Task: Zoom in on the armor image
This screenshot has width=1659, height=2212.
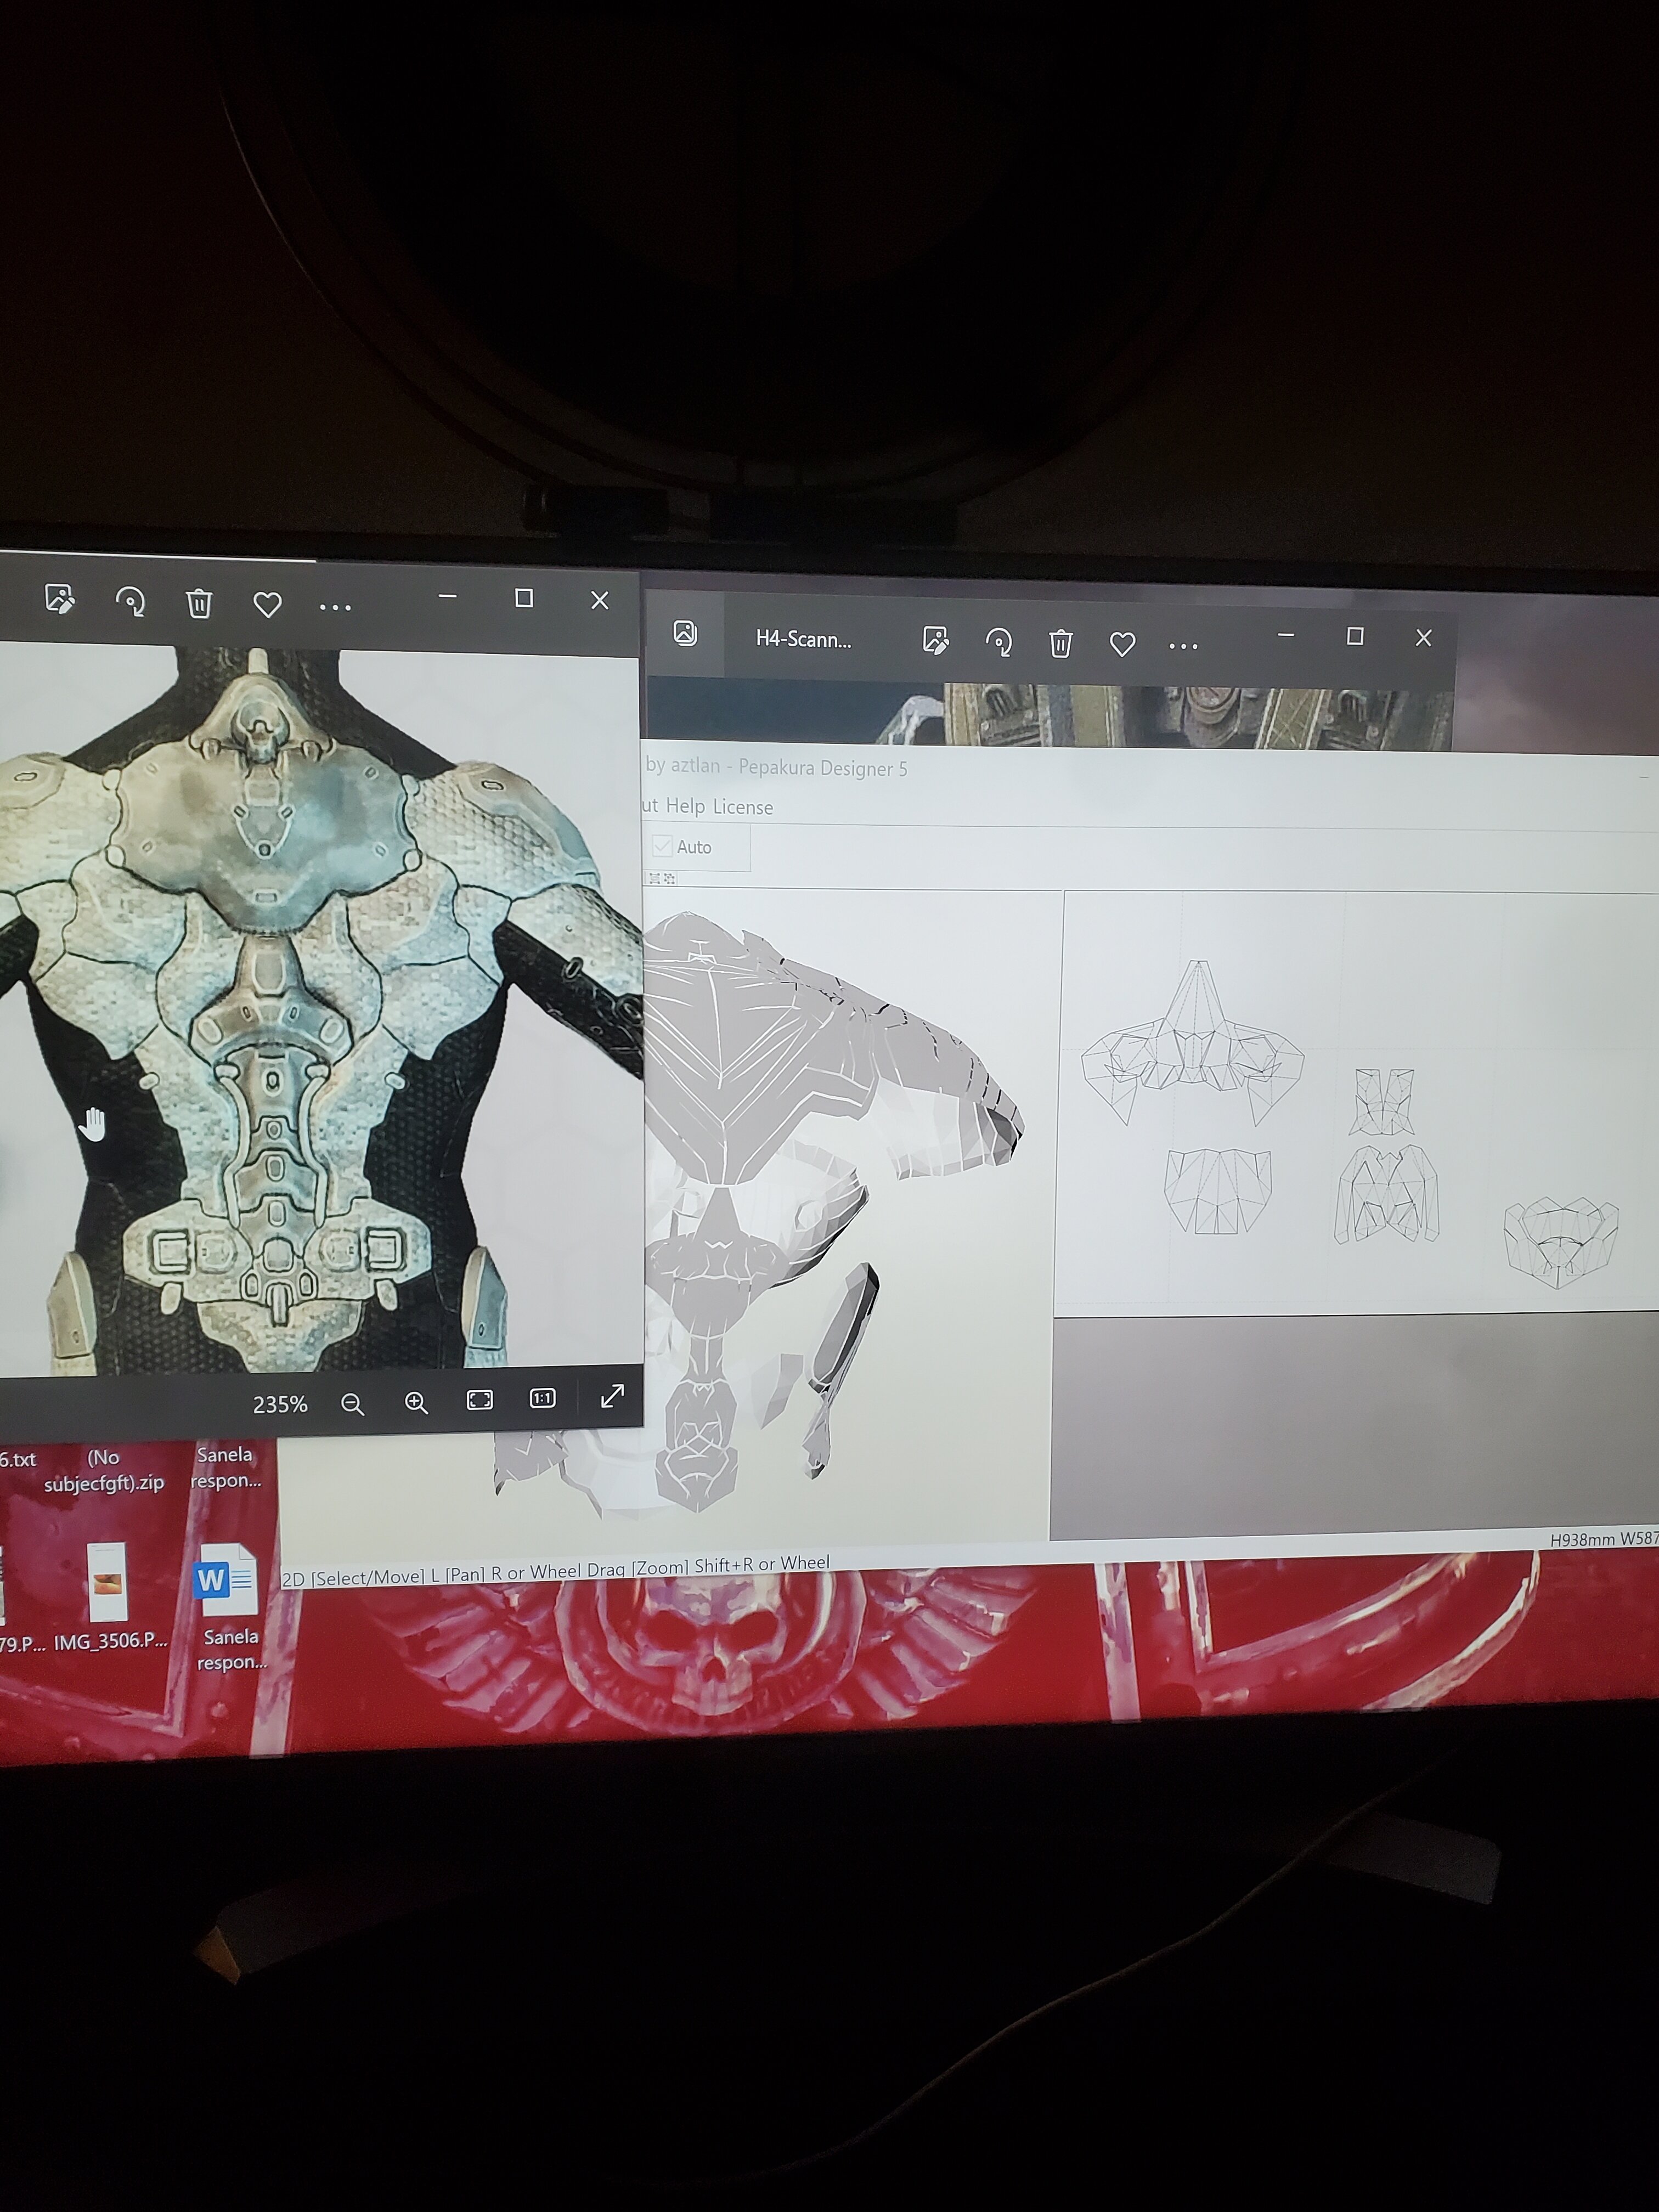Action: point(416,1403)
